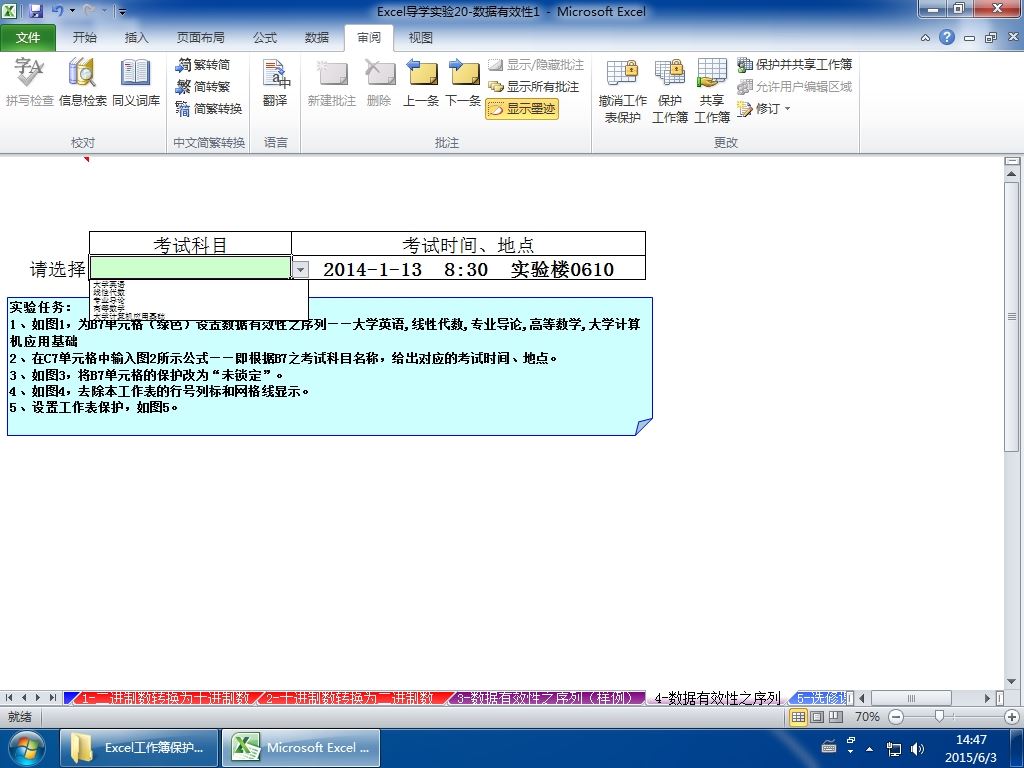Switch to Page Break Preview in status bar
The height and width of the screenshot is (768, 1024).
836,716
